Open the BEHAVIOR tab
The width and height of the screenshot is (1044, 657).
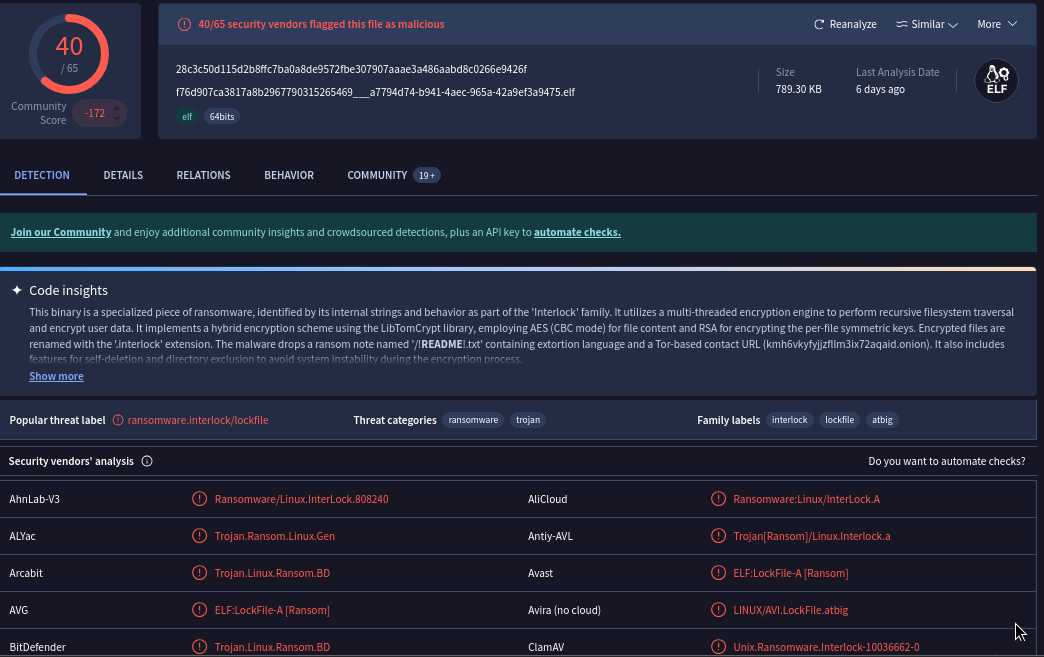click(289, 175)
